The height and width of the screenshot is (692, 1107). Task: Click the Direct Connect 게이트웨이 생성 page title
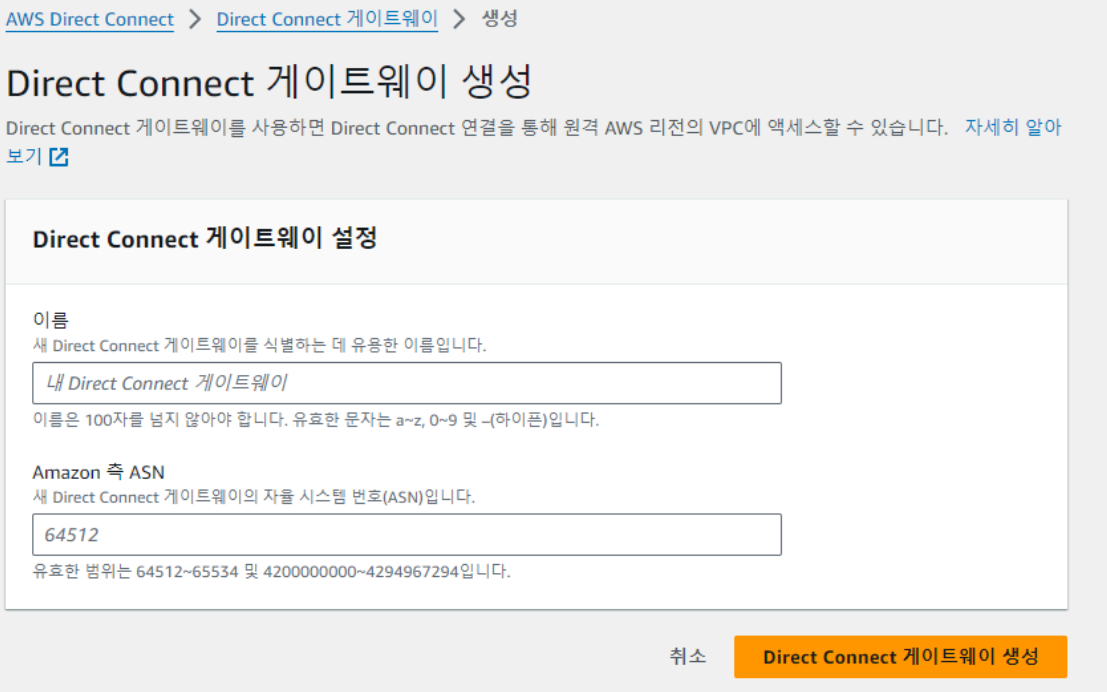pyautogui.click(x=269, y=82)
